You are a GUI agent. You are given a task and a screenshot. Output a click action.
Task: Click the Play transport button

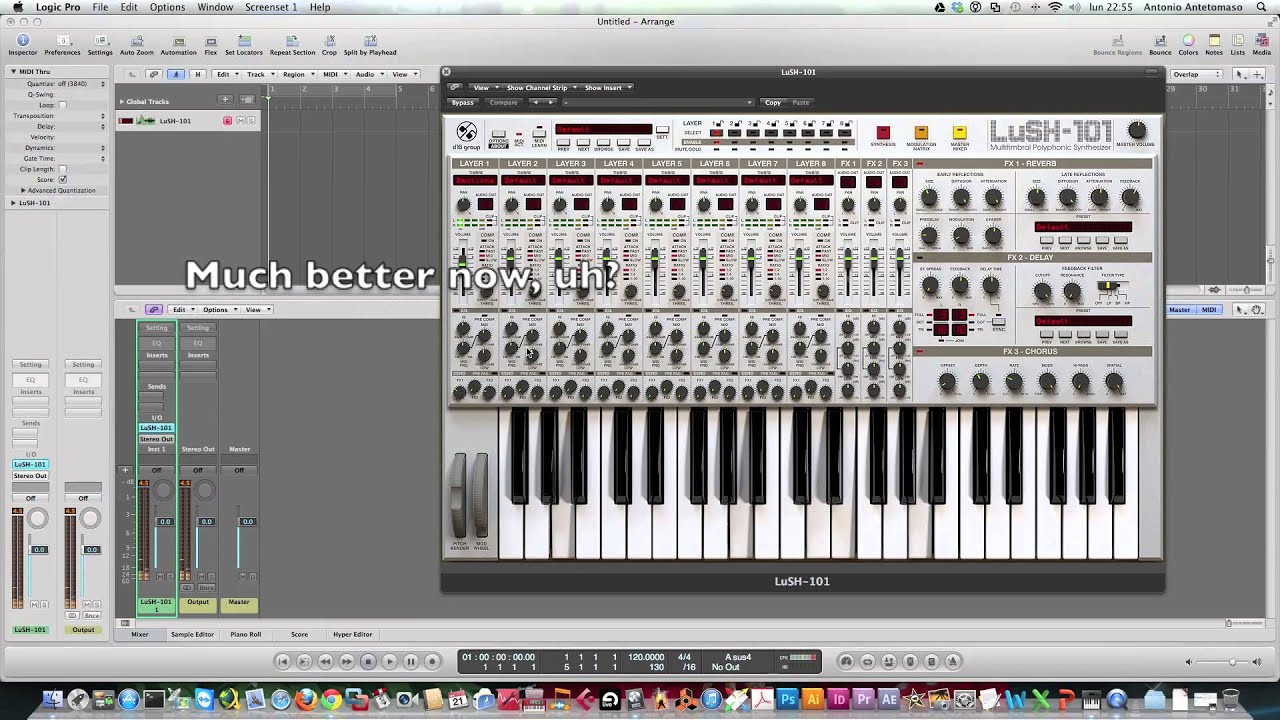[x=390, y=661]
